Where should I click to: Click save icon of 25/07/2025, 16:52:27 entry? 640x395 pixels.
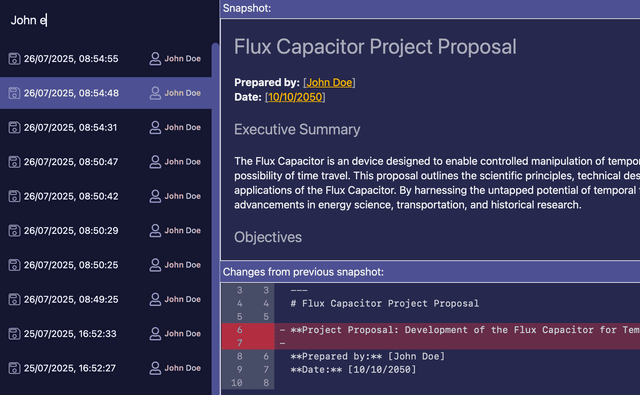(x=14, y=368)
